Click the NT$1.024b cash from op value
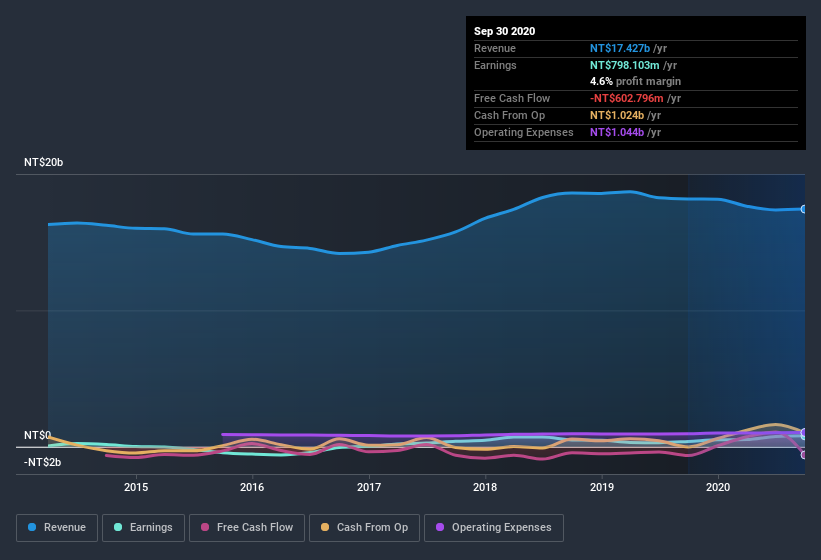This screenshot has height=560, width=821. 617,115
